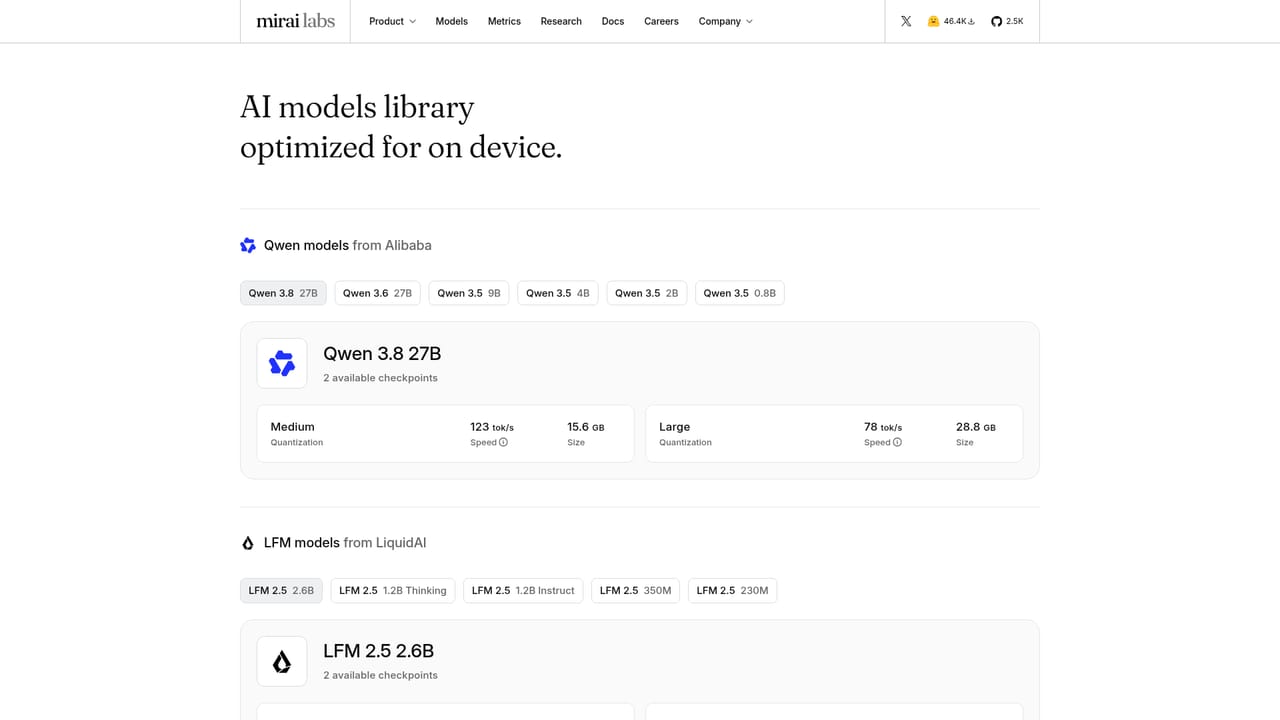This screenshot has height=720, width=1280.
Task: Click the Speed info icon in the Large card
Action: (x=897, y=442)
